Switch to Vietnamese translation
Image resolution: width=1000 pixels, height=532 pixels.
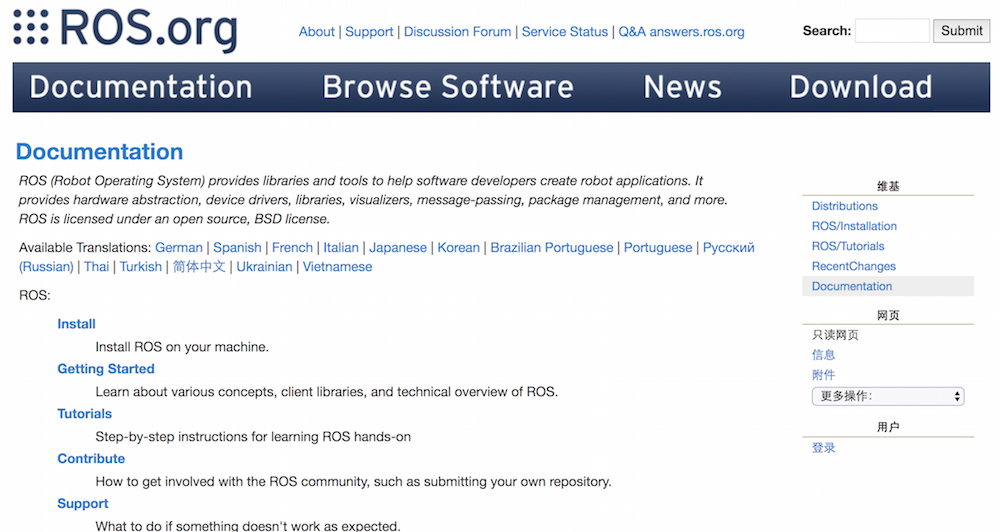pyautogui.click(x=337, y=267)
